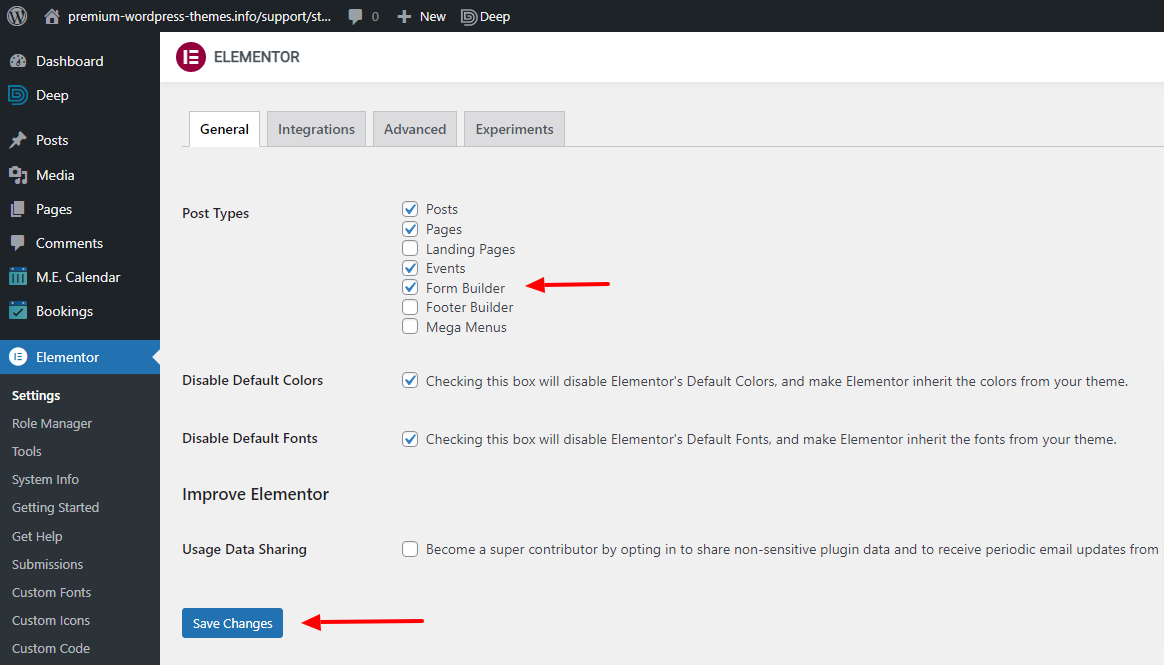The image size is (1164, 665).
Task: Click the Pages icon in sidebar
Action: click(18, 209)
